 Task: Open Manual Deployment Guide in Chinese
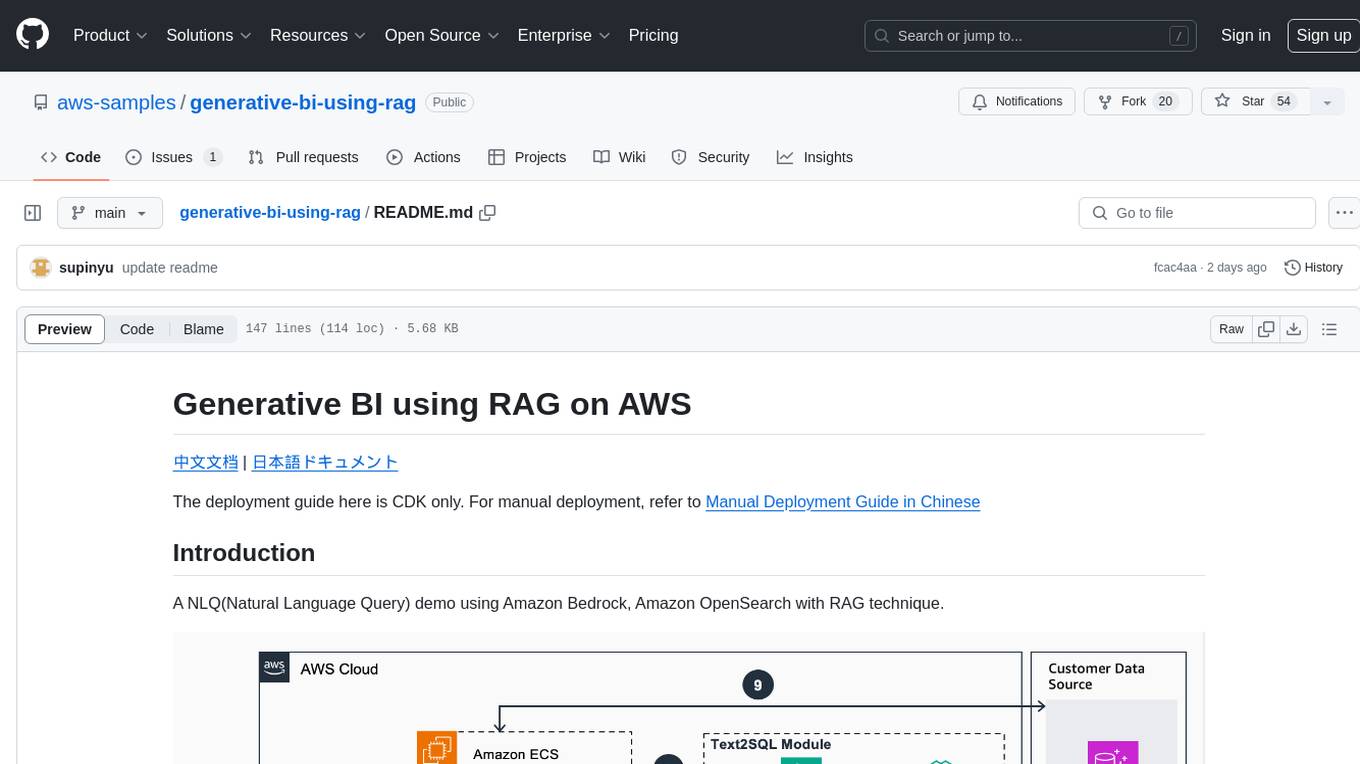tap(842, 502)
